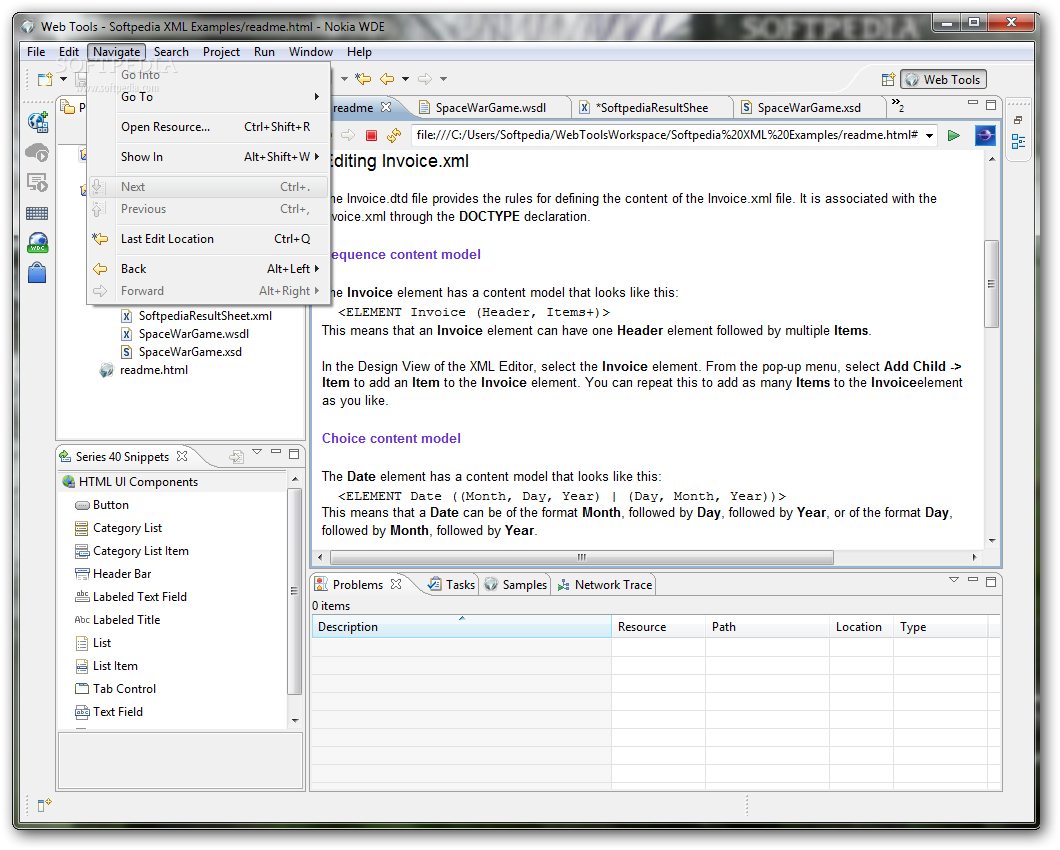
Task: Close the readme editor tab
Action: [x=386, y=107]
